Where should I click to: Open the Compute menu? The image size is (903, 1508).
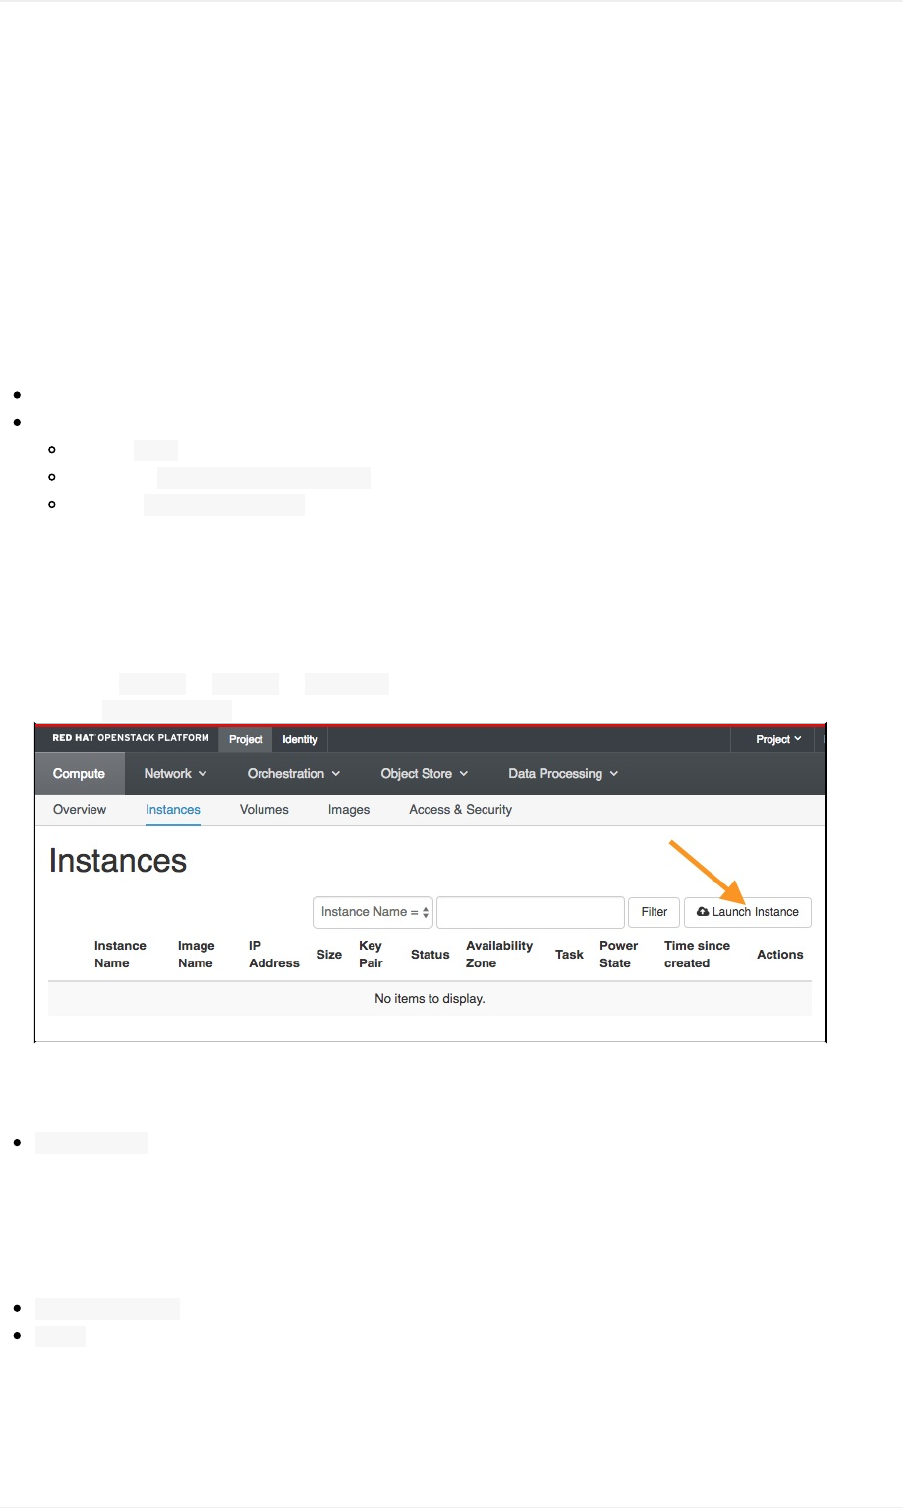point(79,774)
